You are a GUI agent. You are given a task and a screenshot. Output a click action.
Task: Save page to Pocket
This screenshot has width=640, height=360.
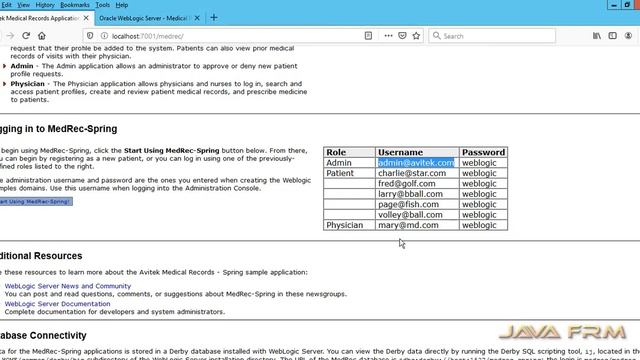pyautogui.click(x=402, y=36)
